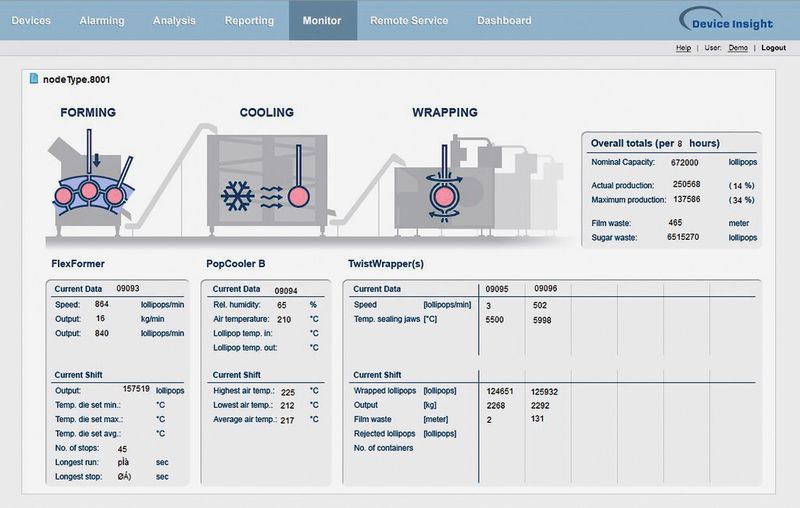Open the Help link

(x=683, y=47)
